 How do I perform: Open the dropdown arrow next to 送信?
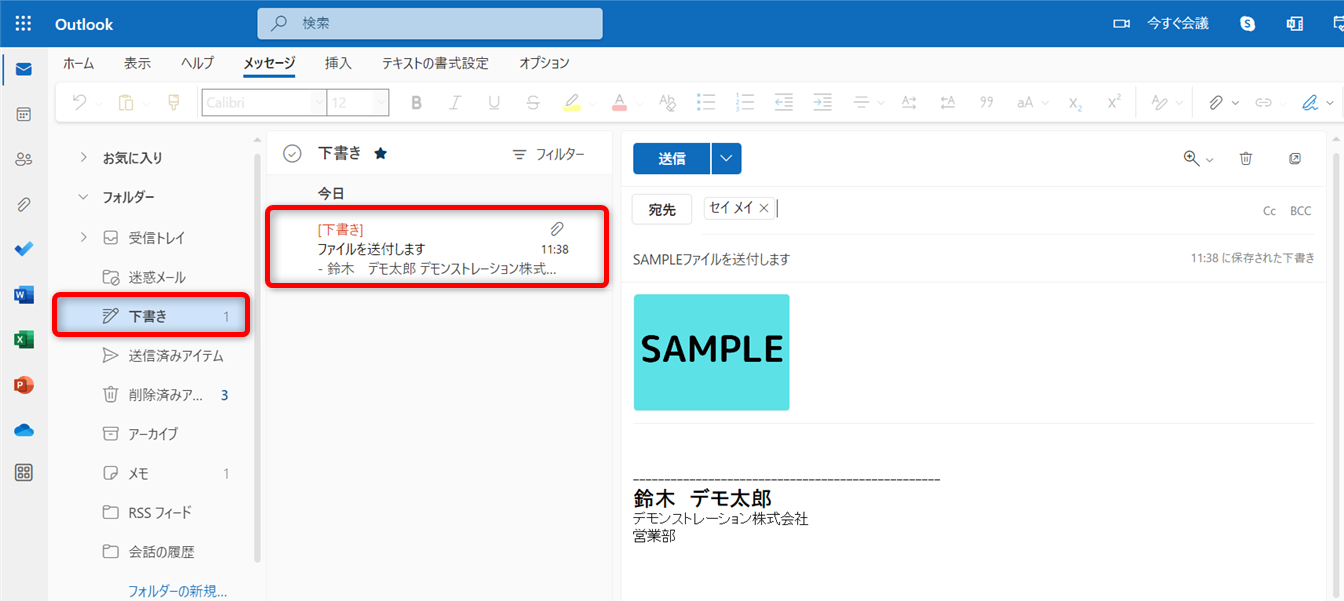(726, 158)
